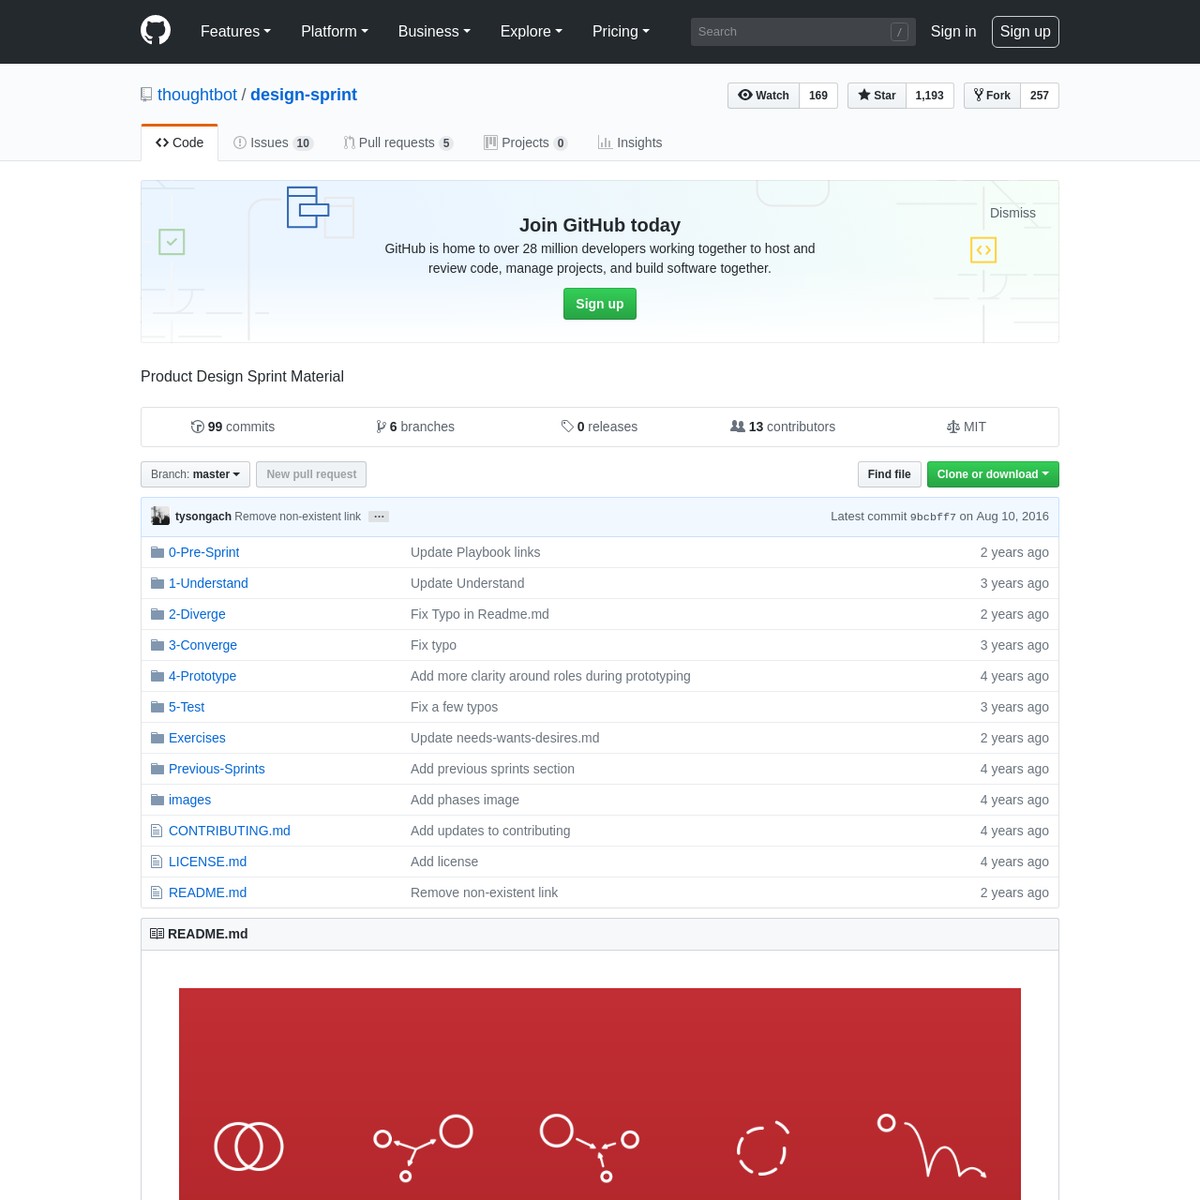Open the 0-Pre-Sprint folder
1200x1200 pixels.
(x=204, y=552)
